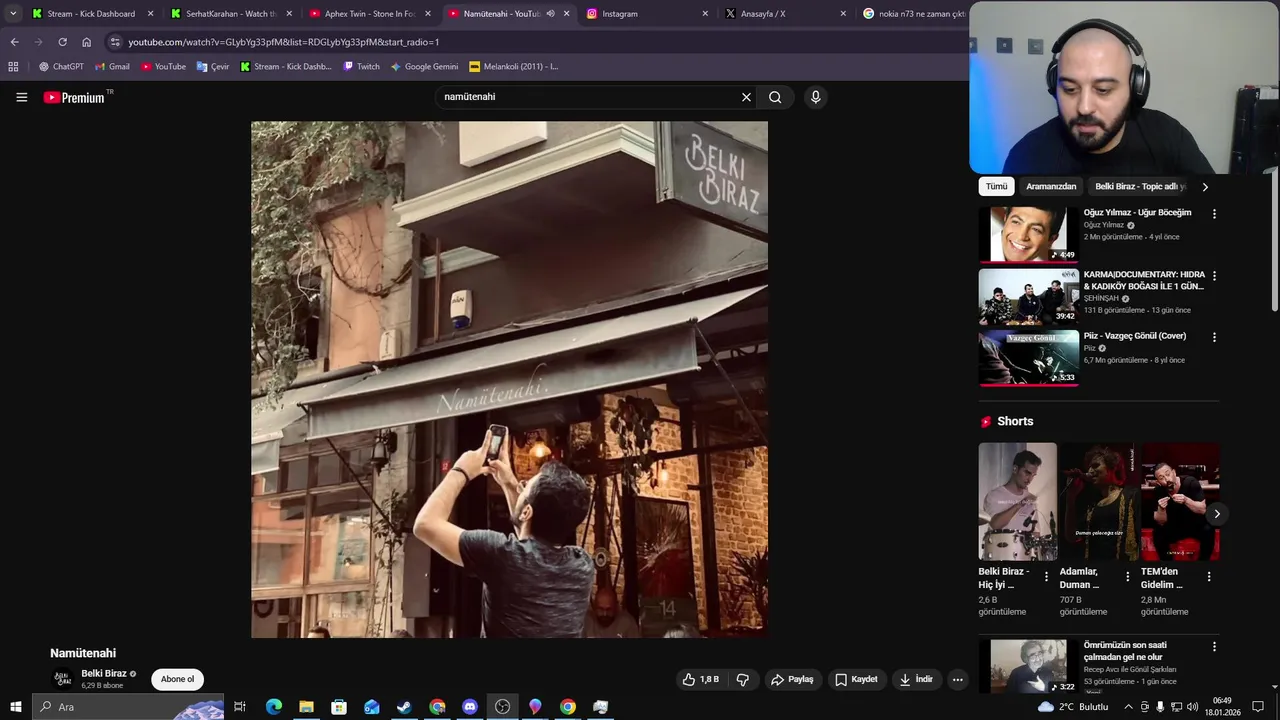Show next Shorts with the arrow

1216,514
